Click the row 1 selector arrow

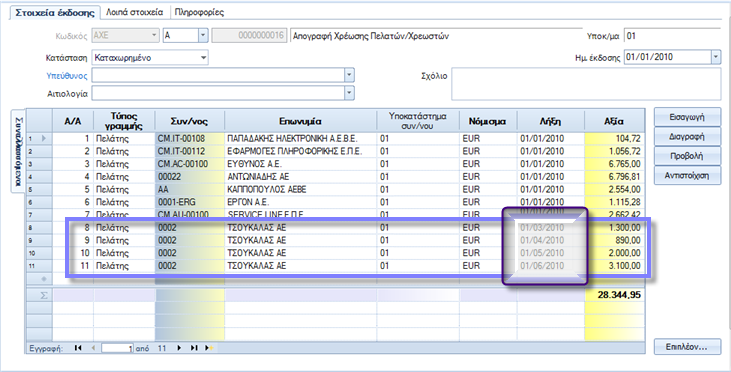[44, 138]
